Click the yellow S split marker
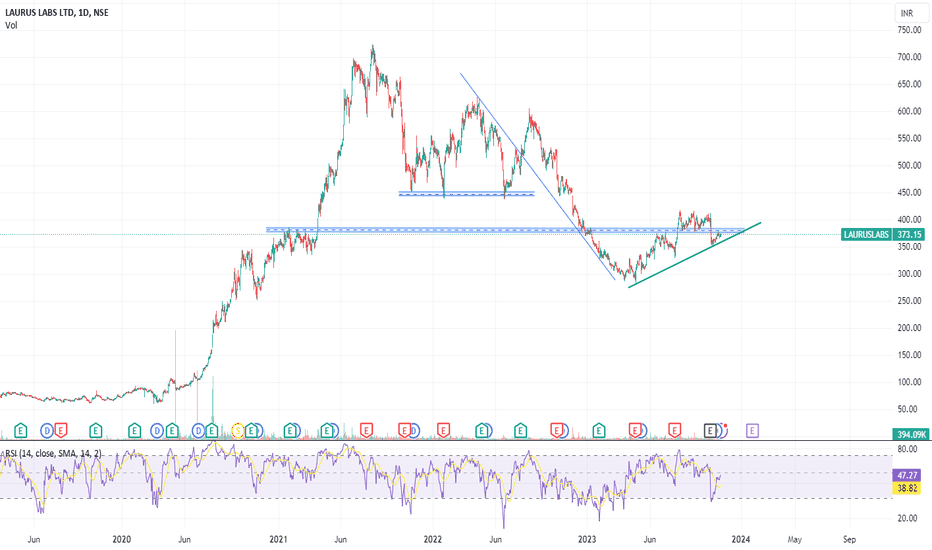The height and width of the screenshot is (550, 932). tap(238, 430)
